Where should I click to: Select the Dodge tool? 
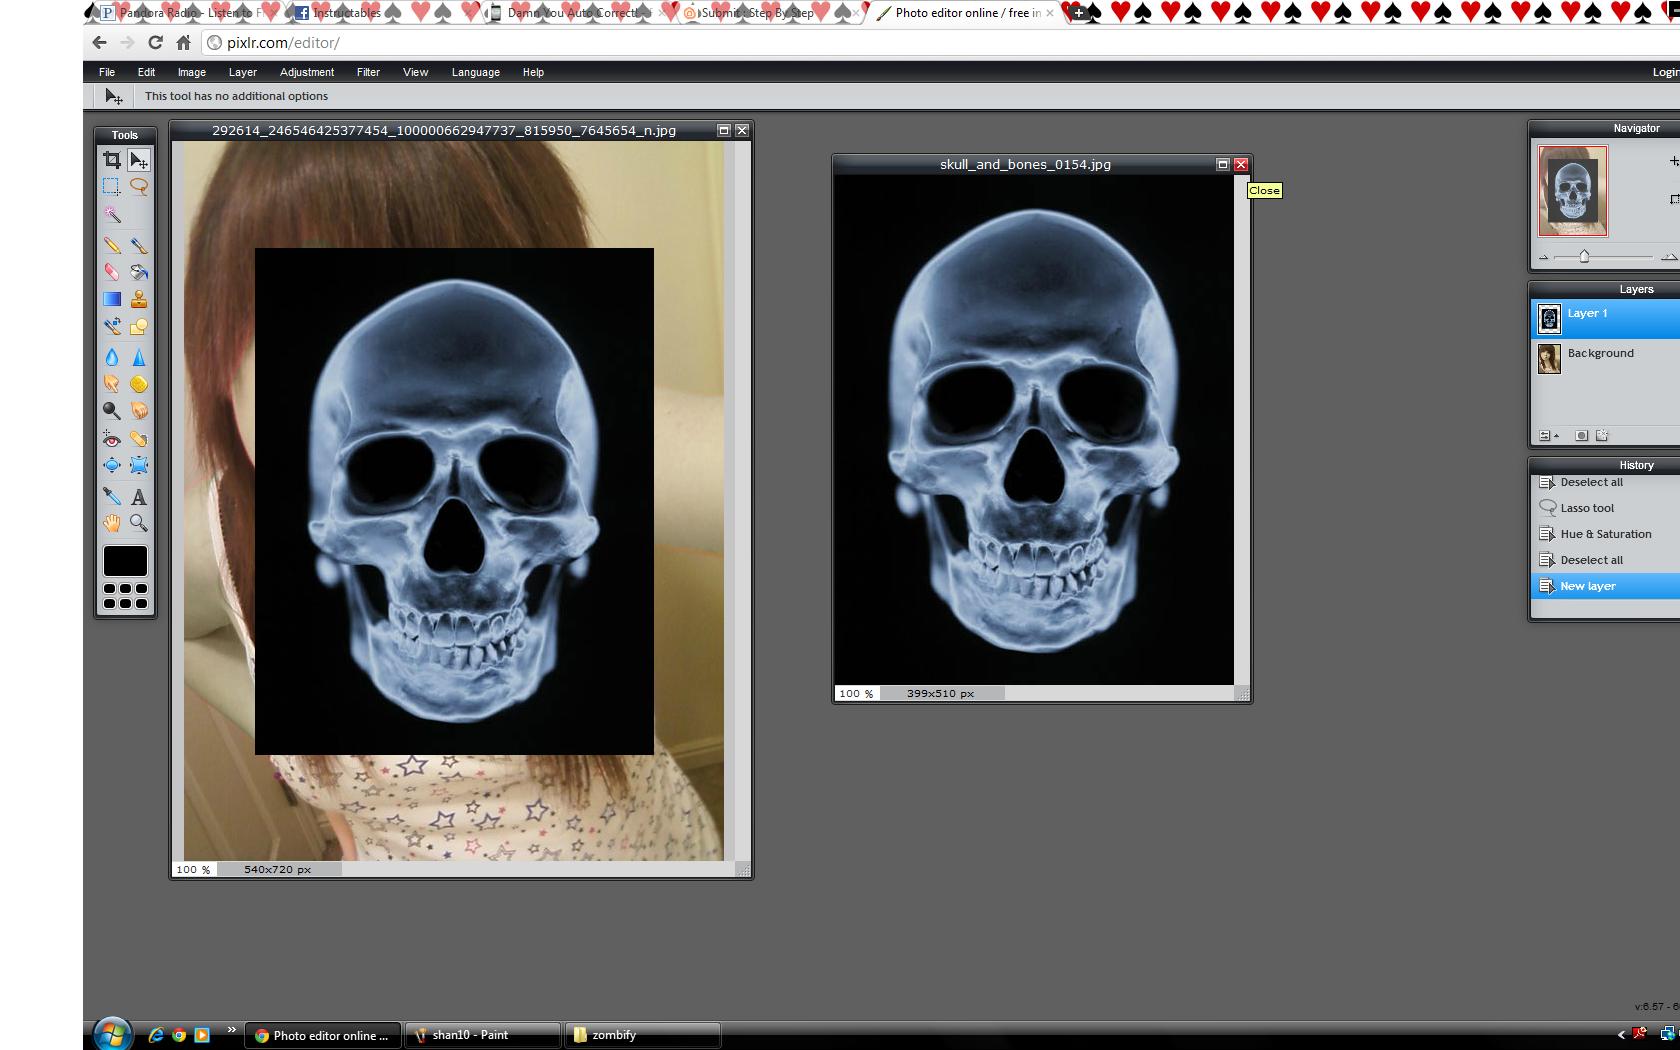112,411
